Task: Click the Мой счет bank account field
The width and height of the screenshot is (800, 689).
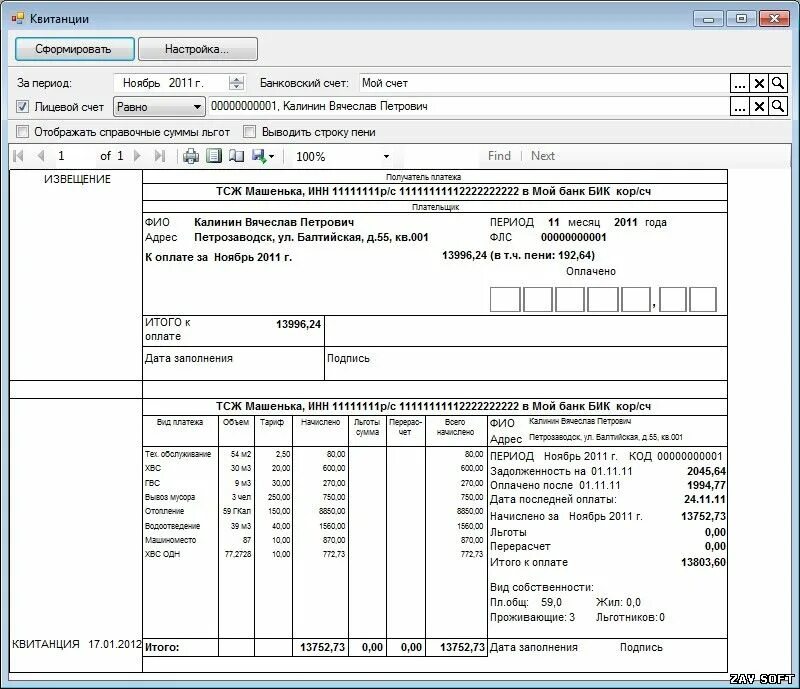Action: [x=544, y=83]
